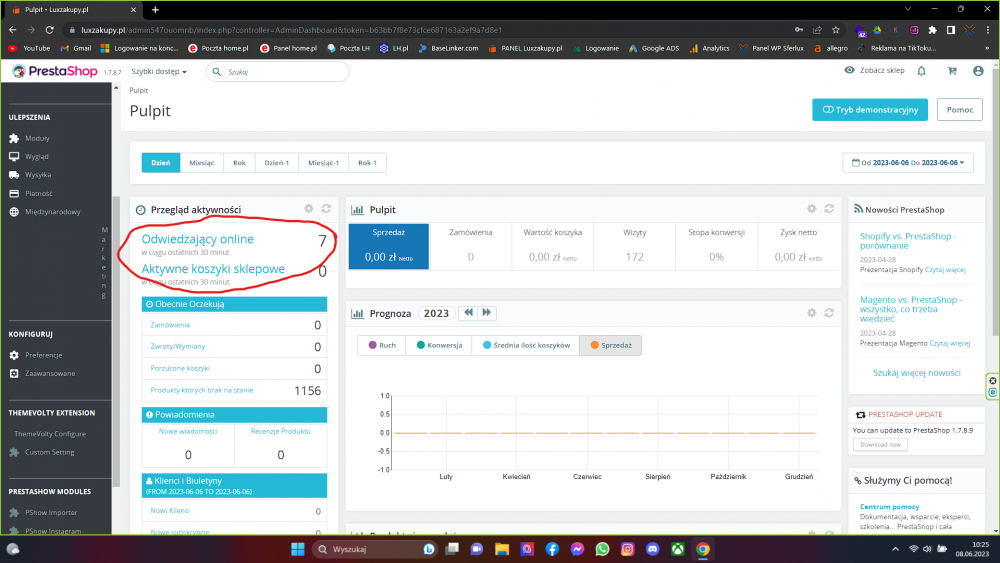Open Wygląd in the sidebar

pos(36,157)
